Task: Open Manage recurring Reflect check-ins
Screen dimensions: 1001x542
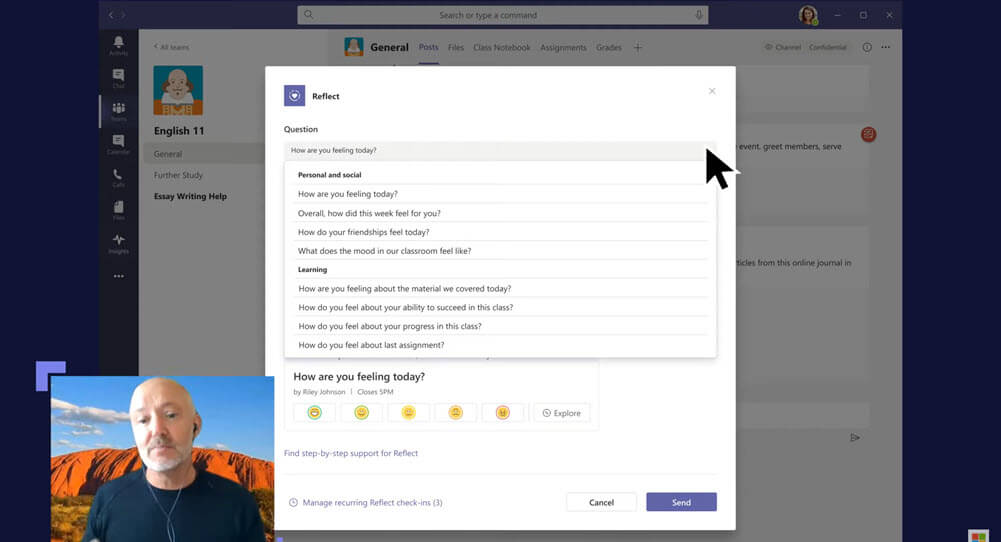Action: 366,502
